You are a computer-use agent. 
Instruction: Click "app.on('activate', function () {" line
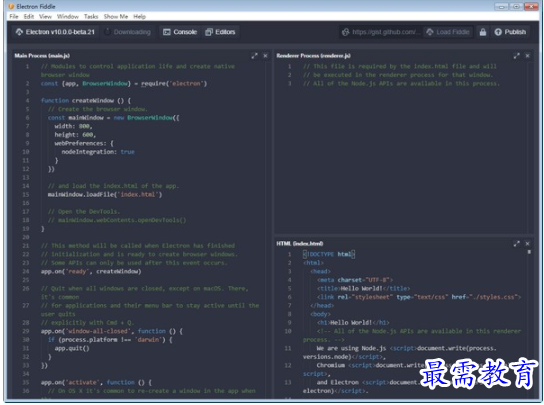point(96,382)
